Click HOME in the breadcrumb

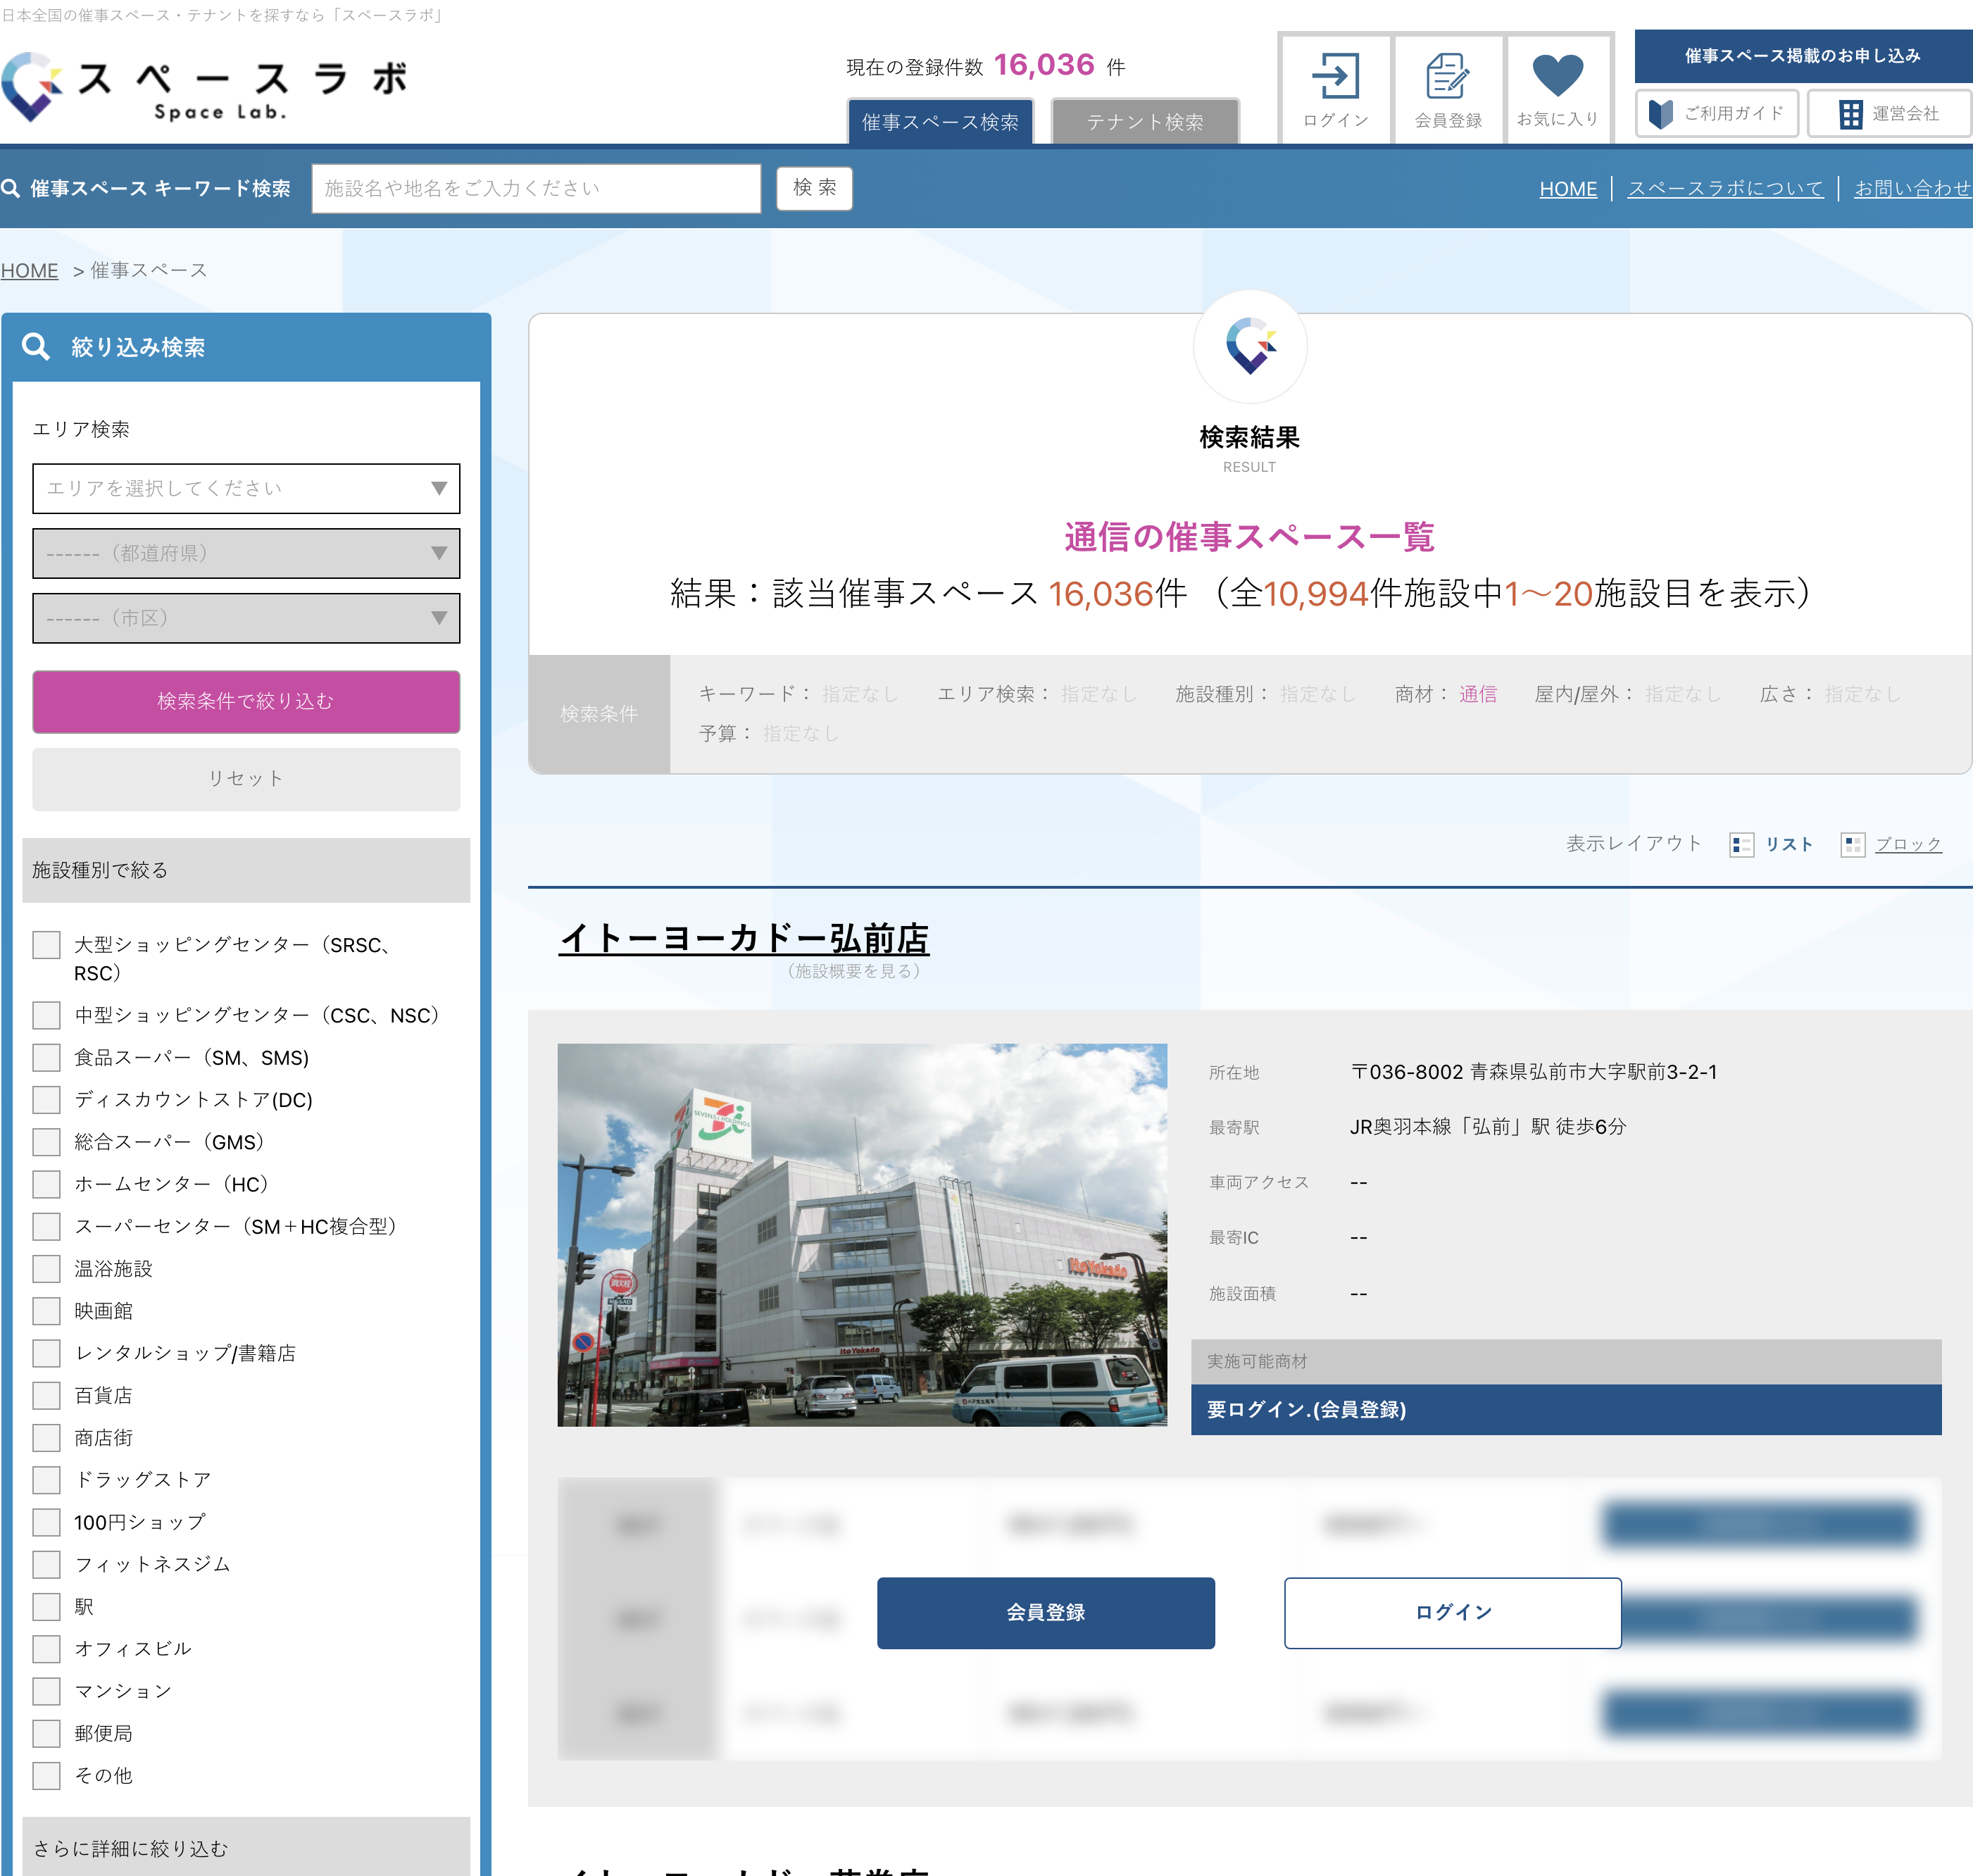[30, 270]
